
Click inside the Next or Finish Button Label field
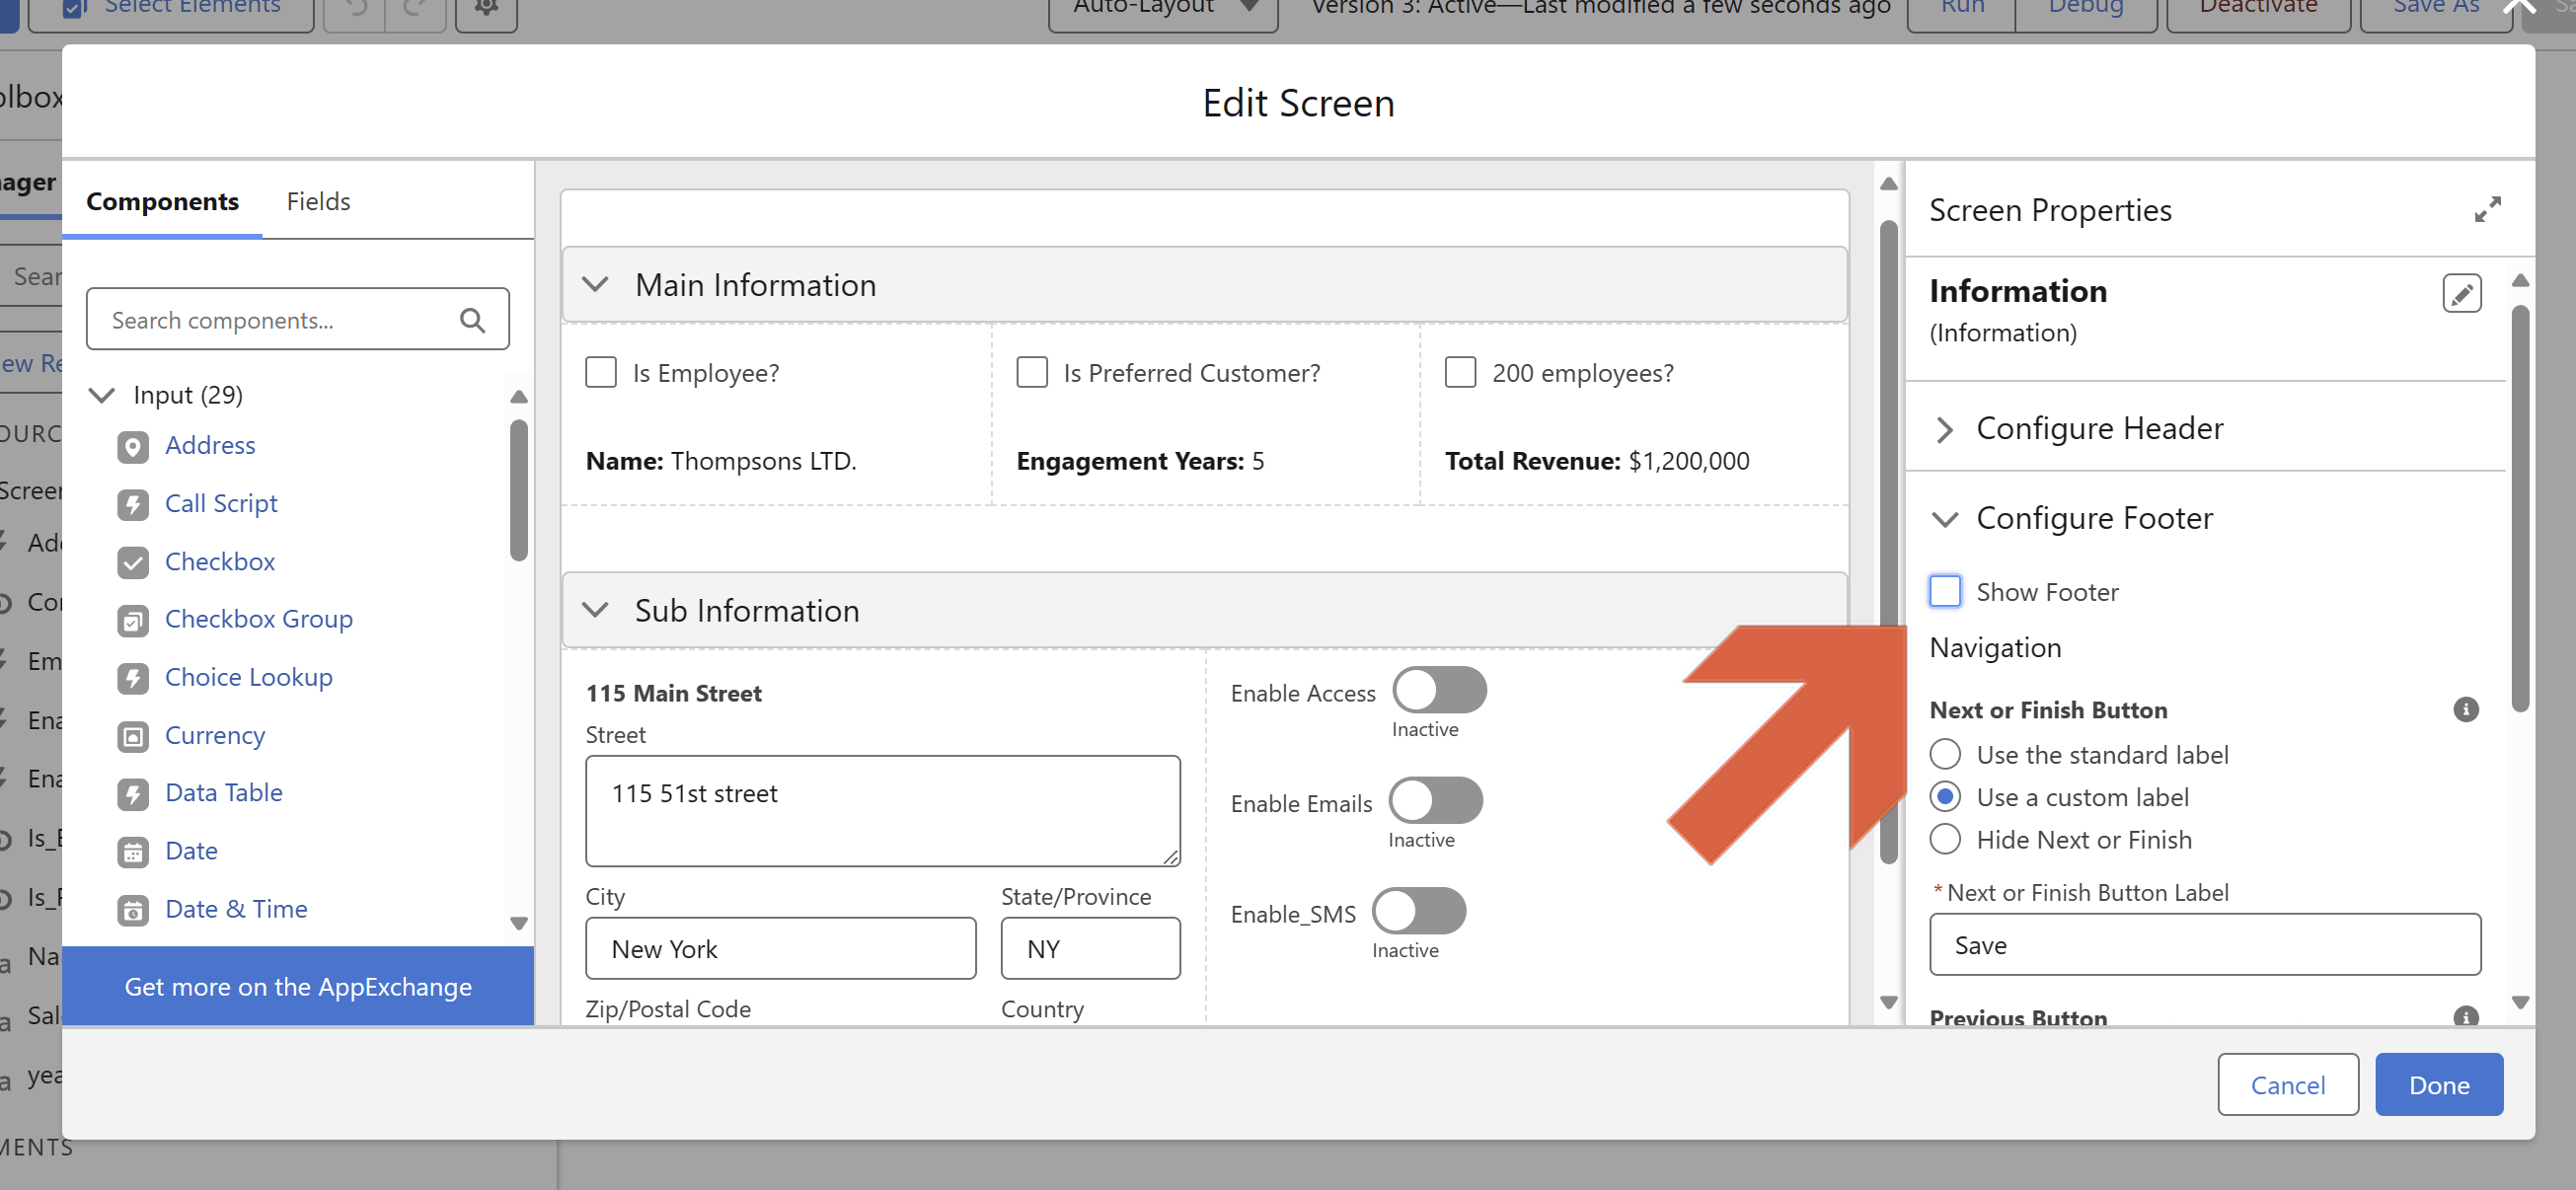pos(2204,944)
